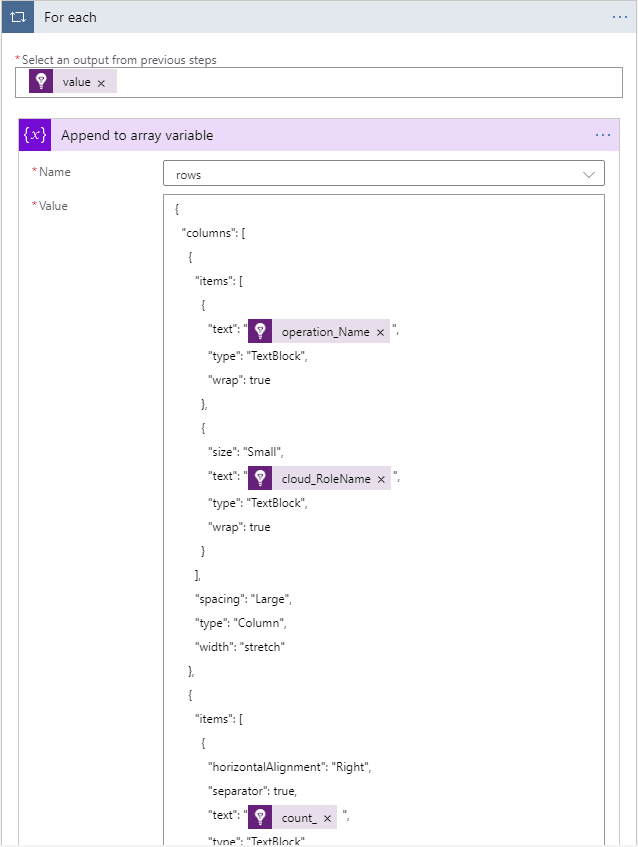
Task: Click the "spacing": "Large" line in Value
Action: point(243,599)
